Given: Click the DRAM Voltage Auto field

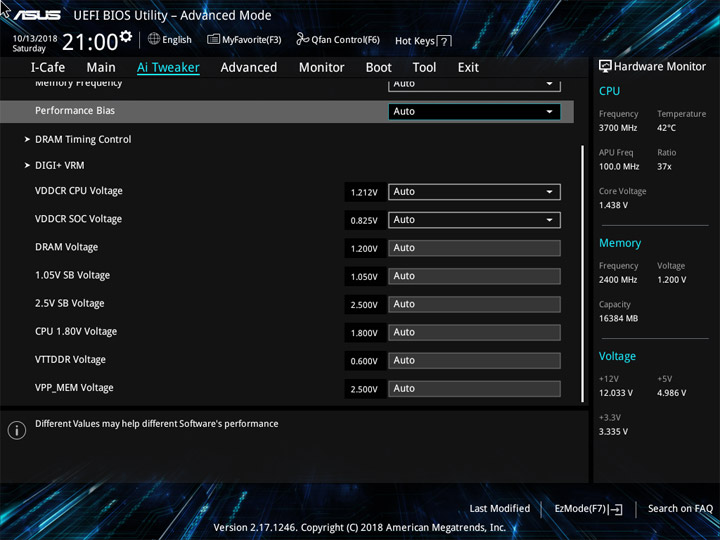Looking at the screenshot, I should (x=474, y=248).
